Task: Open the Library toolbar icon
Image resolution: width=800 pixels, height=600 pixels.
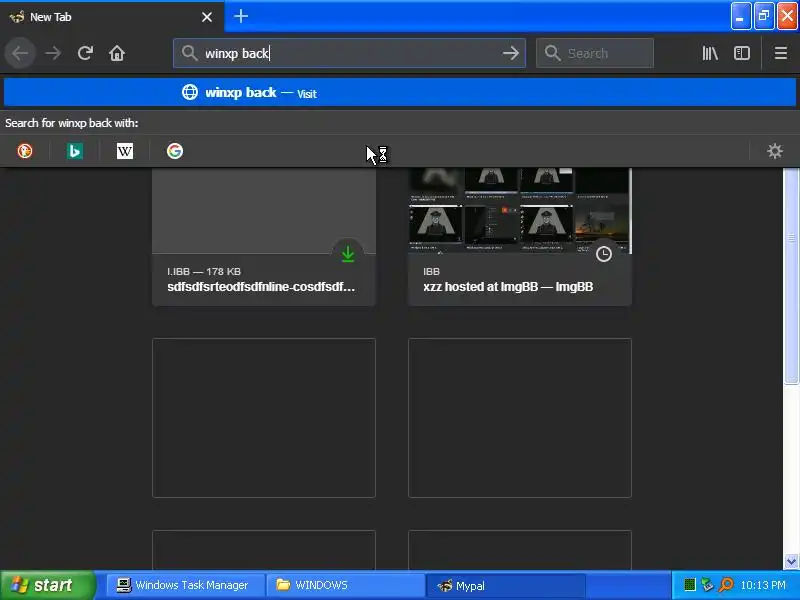Action: (710, 53)
